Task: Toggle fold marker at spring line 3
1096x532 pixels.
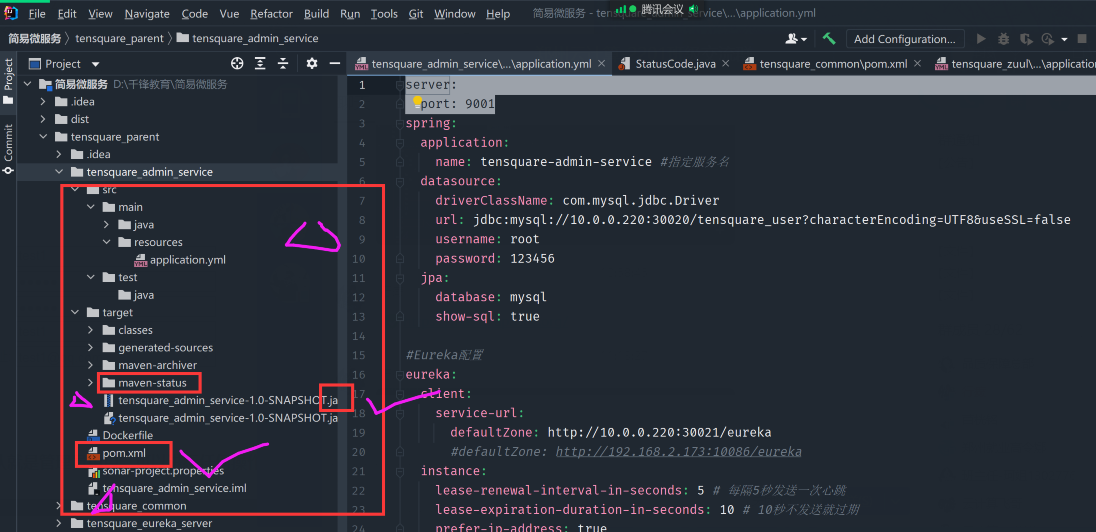Action: tap(400, 124)
